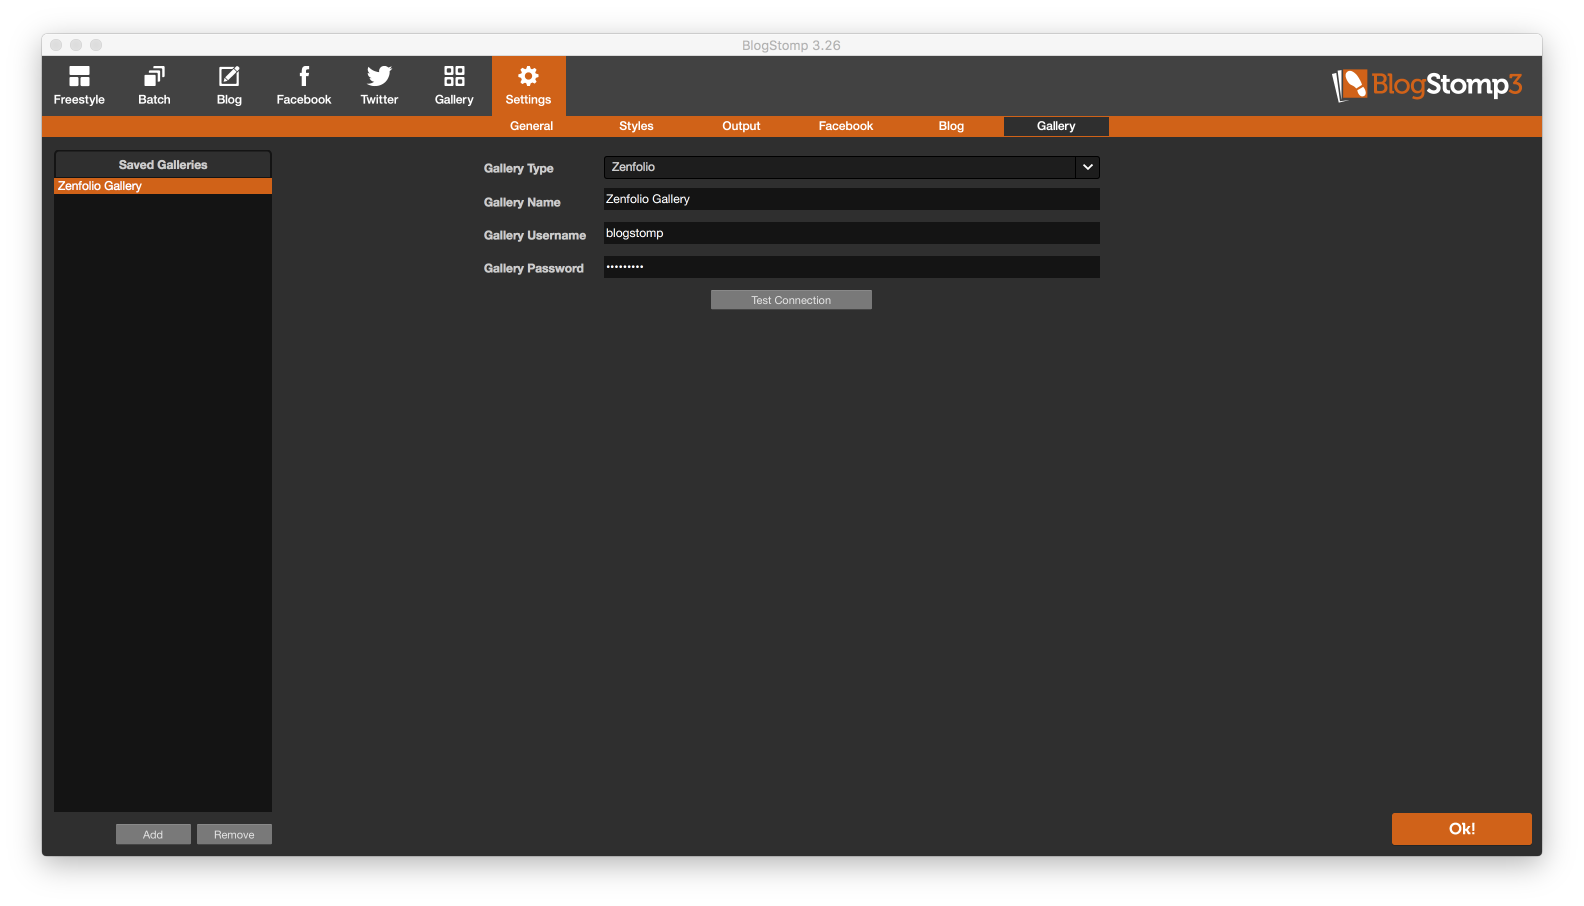Click the Gallery Password input field

(x=852, y=267)
